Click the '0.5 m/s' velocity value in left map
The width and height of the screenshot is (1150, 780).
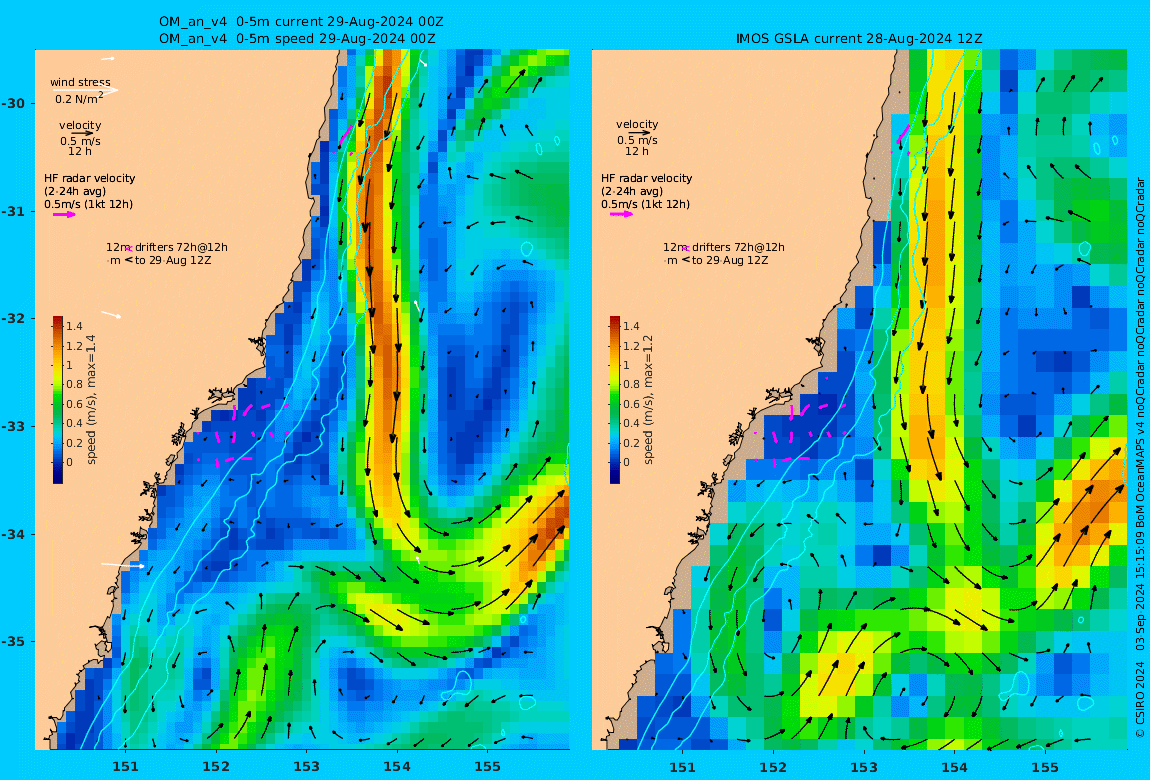point(81,141)
